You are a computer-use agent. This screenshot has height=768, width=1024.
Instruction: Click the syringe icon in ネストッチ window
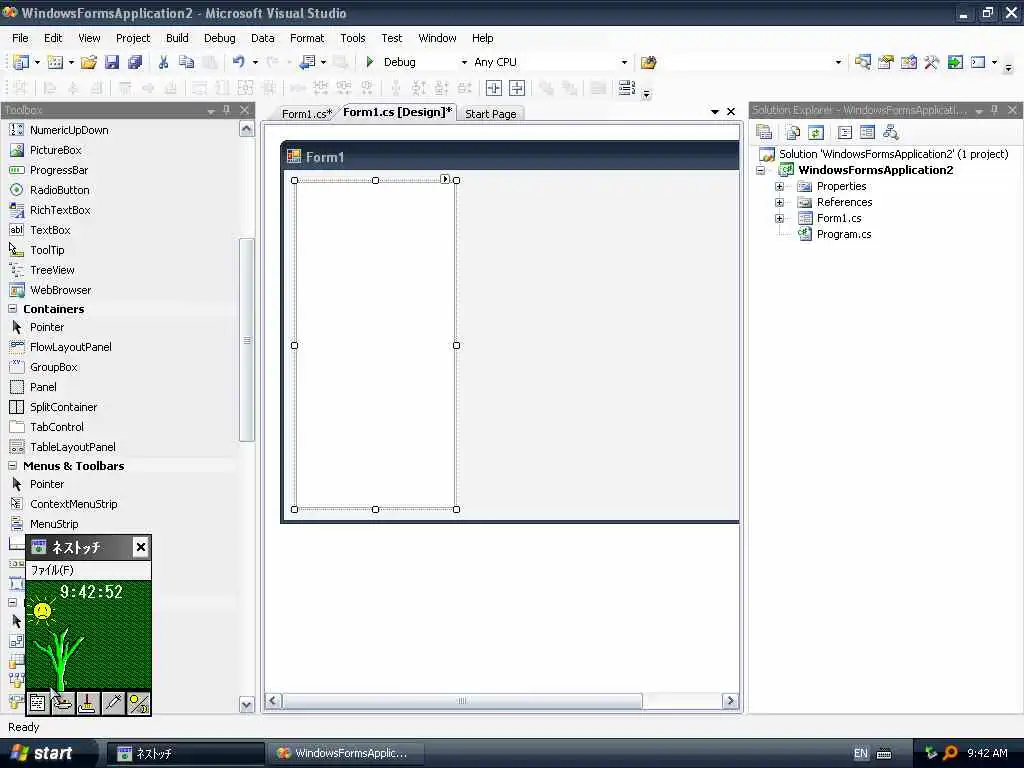tap(113, 703)
